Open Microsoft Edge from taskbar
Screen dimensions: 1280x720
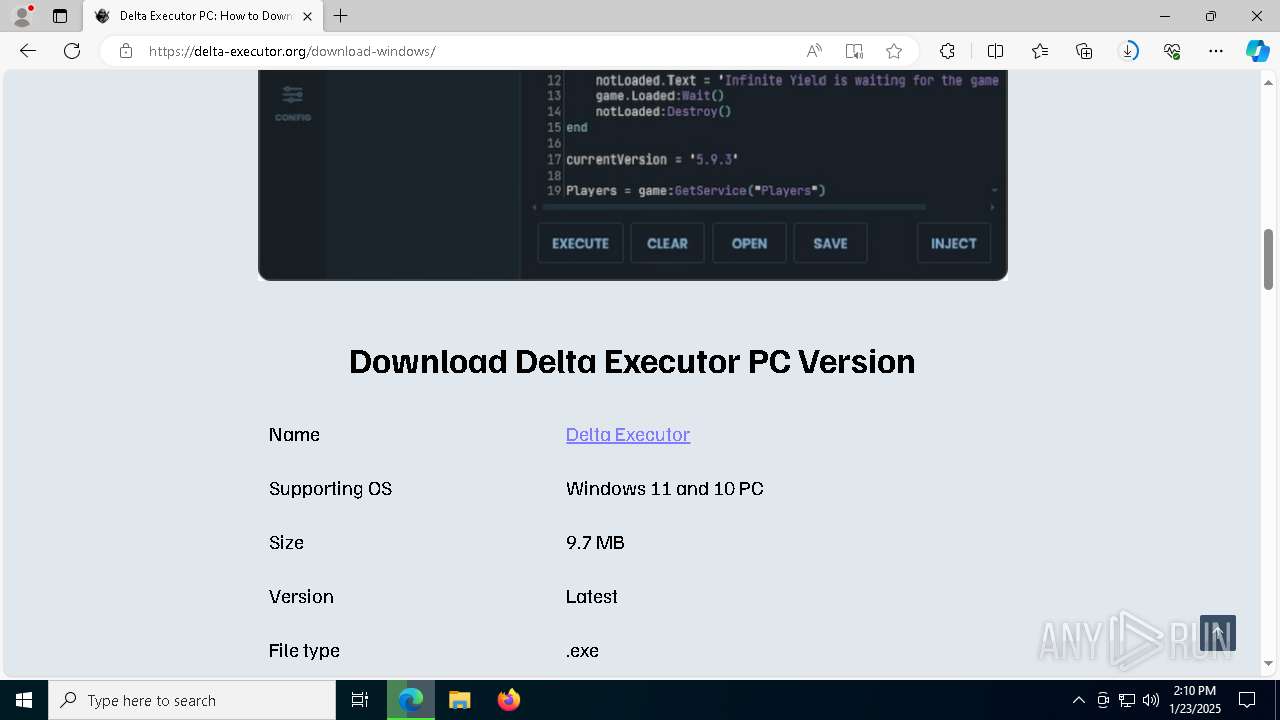click(x=411, y=700)
